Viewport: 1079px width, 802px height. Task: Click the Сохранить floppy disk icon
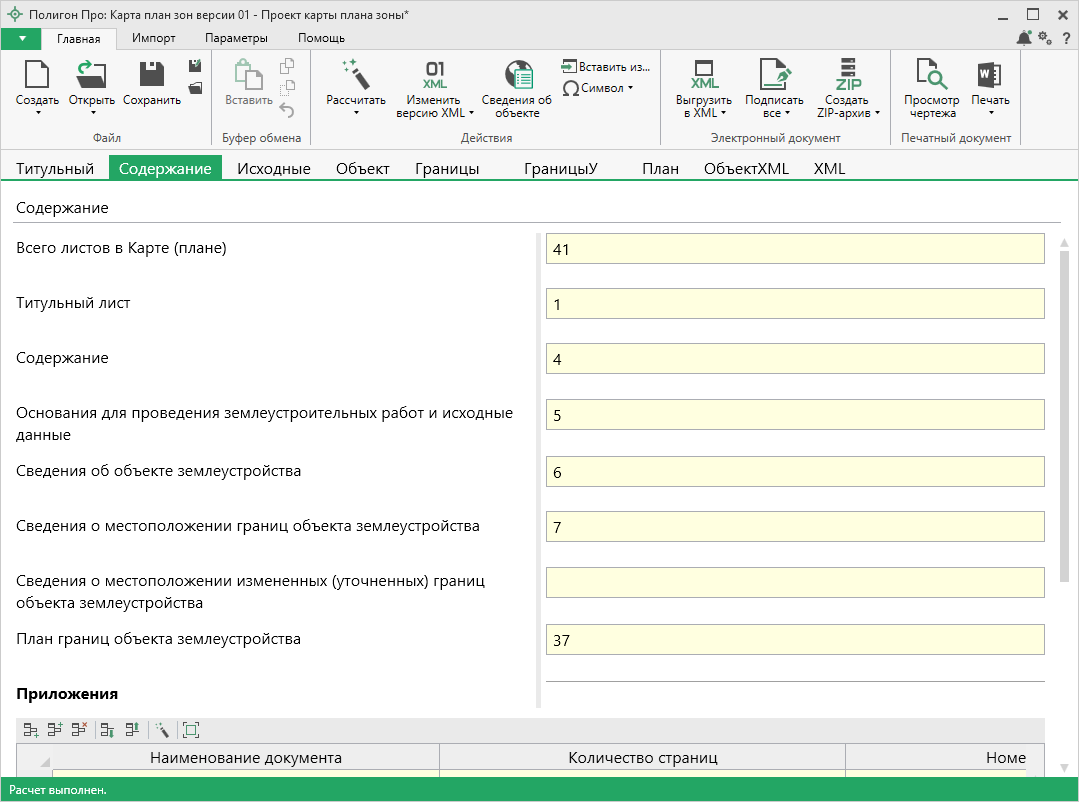point(152,75)
